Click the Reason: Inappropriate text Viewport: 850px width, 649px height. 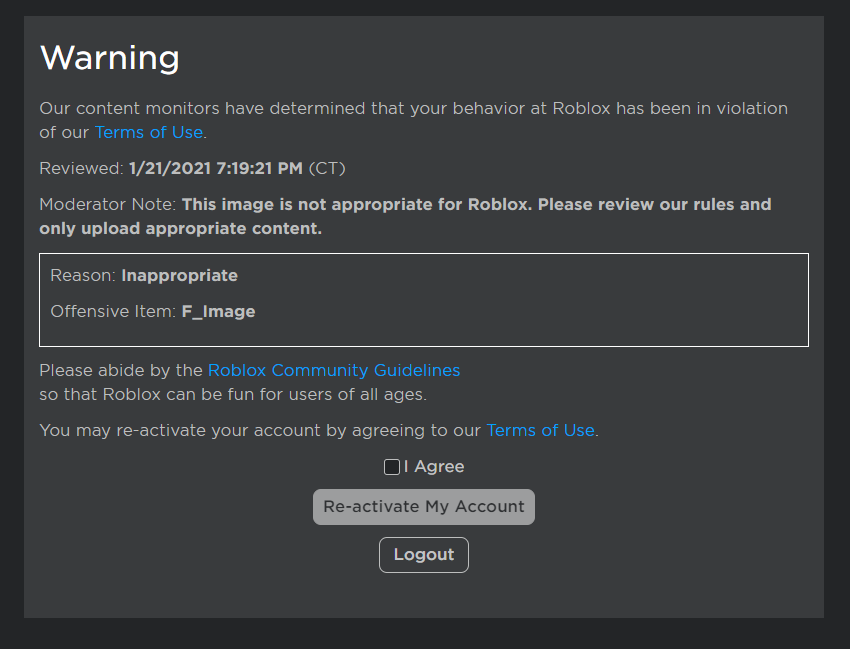pos(144,276)
